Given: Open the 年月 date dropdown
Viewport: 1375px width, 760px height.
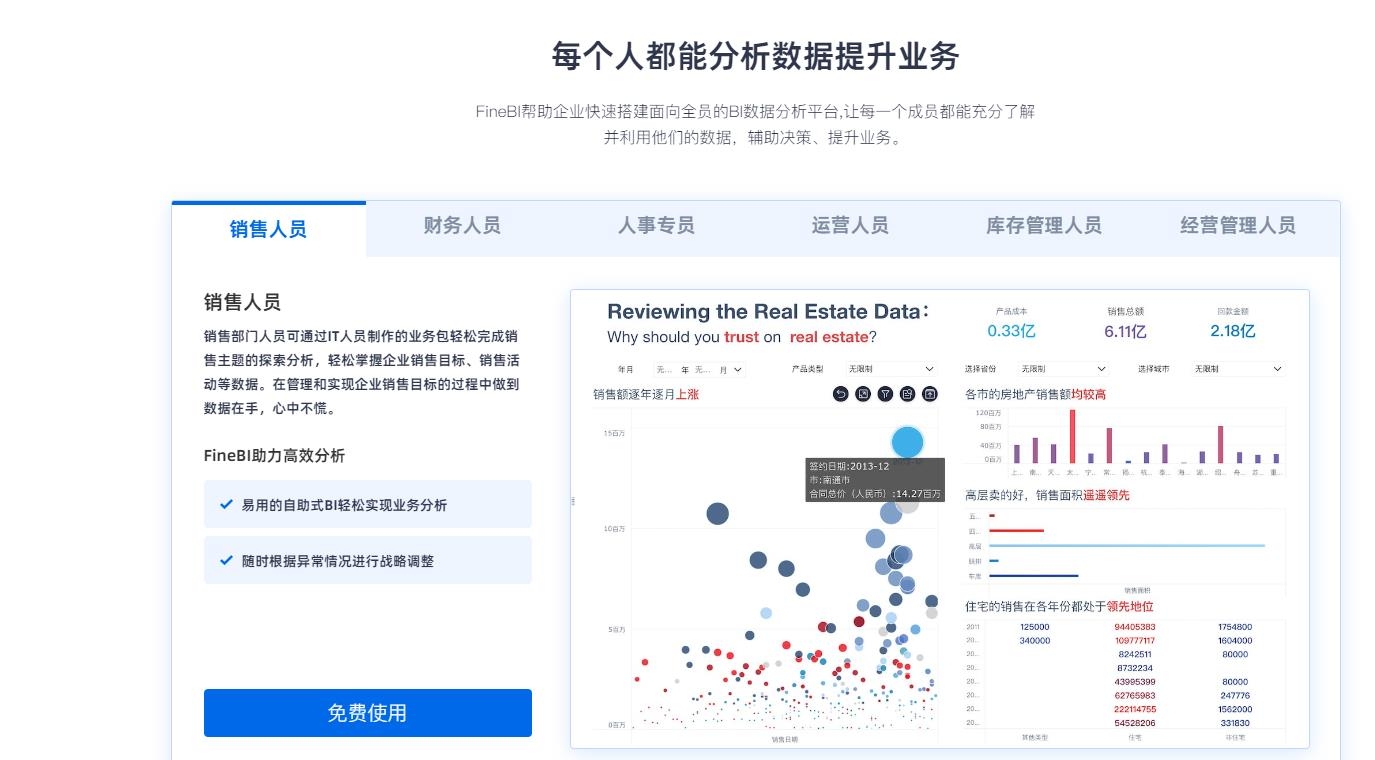Looking at the screenshot, I should 699,369.
